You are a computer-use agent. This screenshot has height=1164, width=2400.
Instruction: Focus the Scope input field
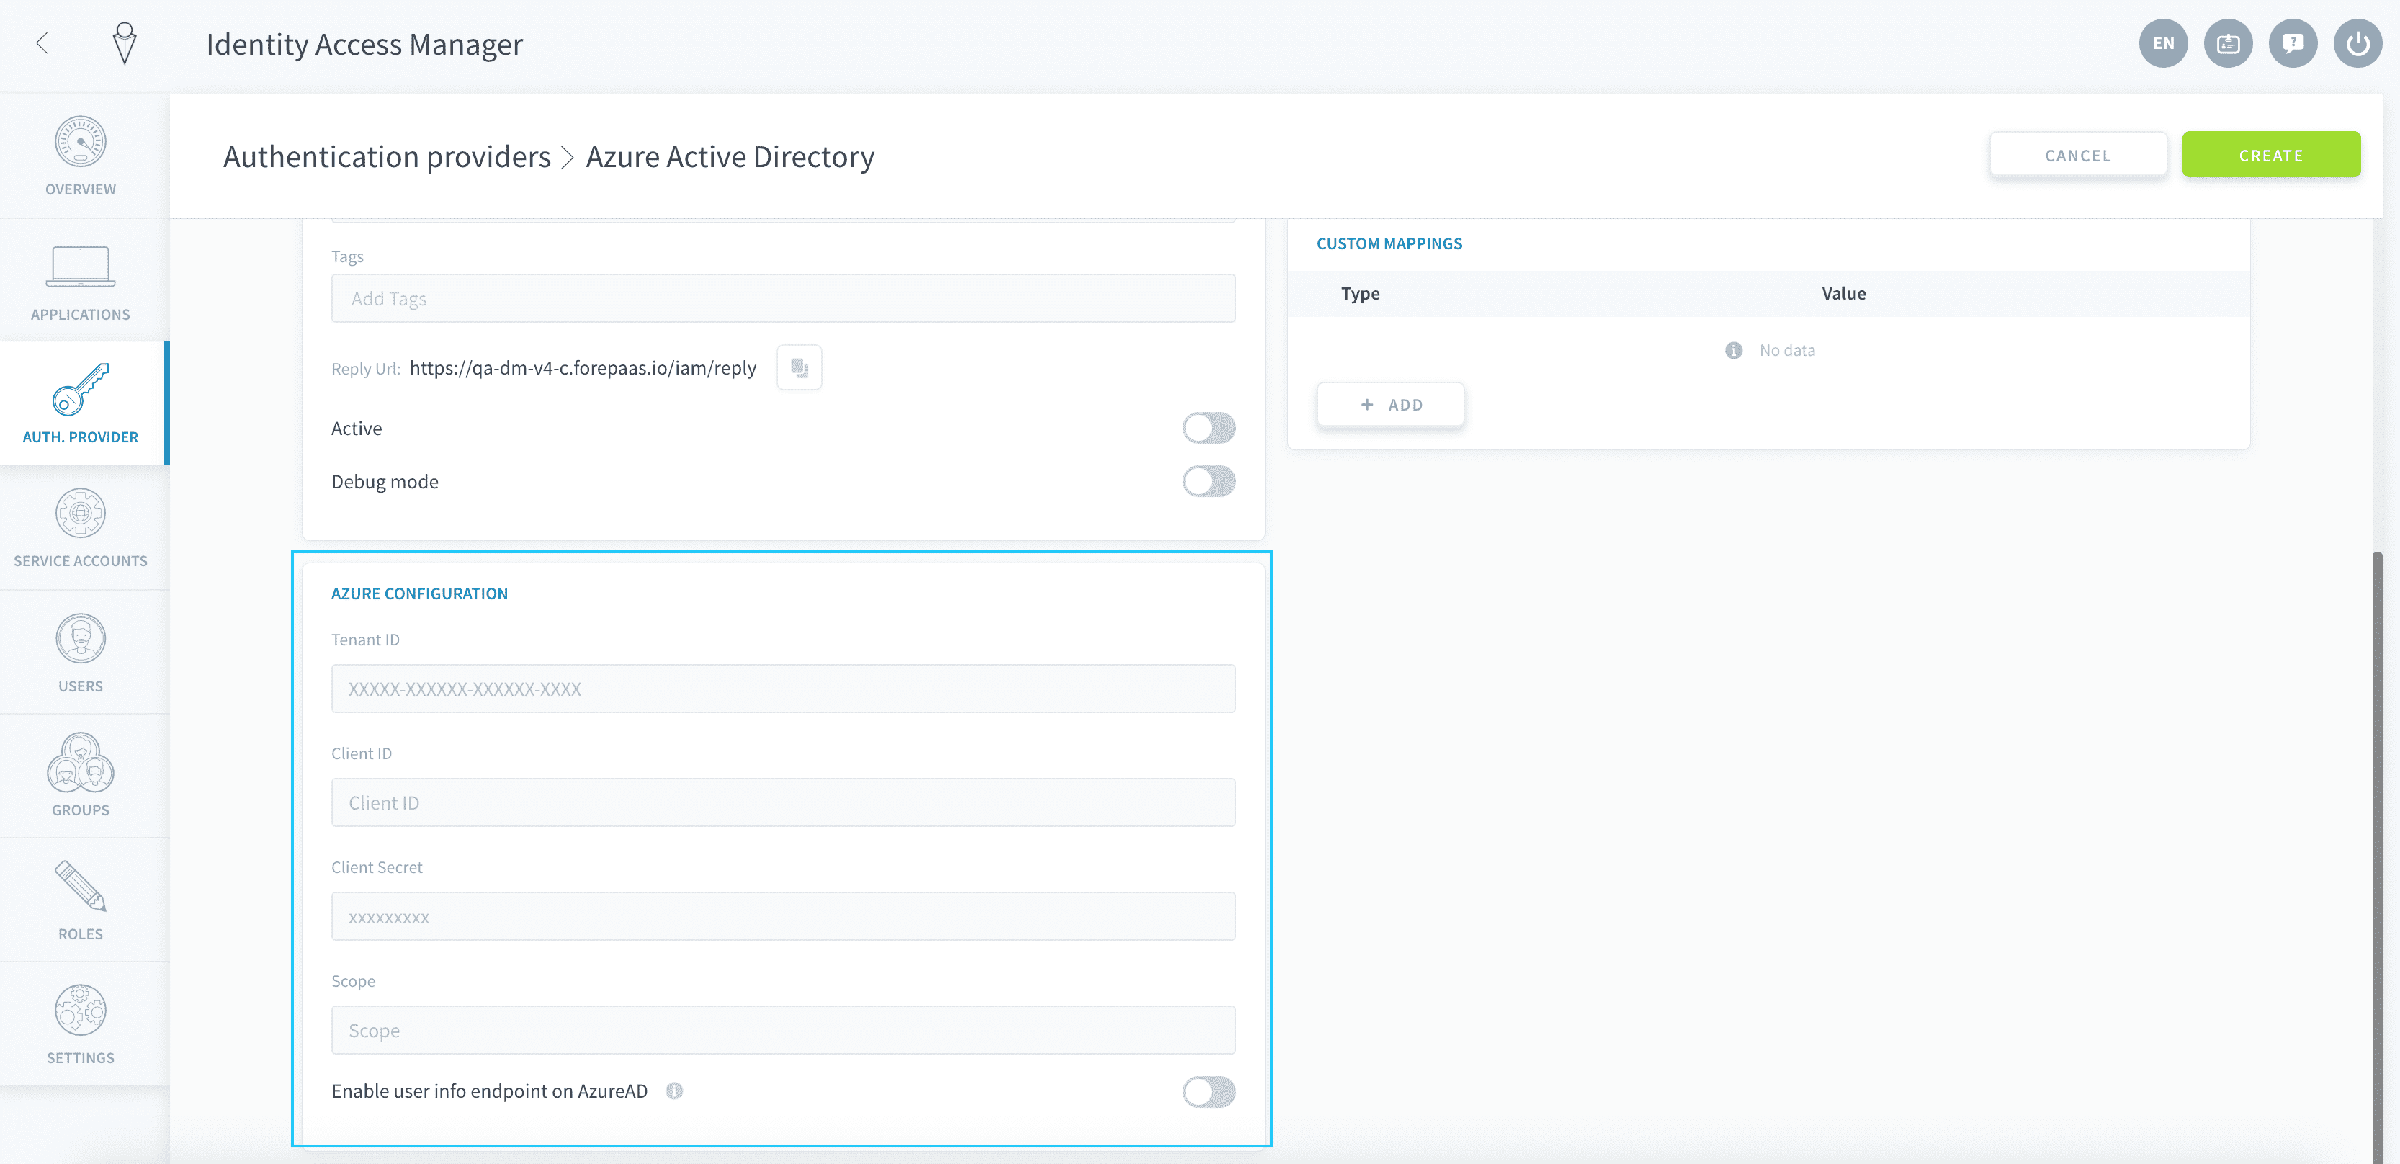[x=783, y=1031]
